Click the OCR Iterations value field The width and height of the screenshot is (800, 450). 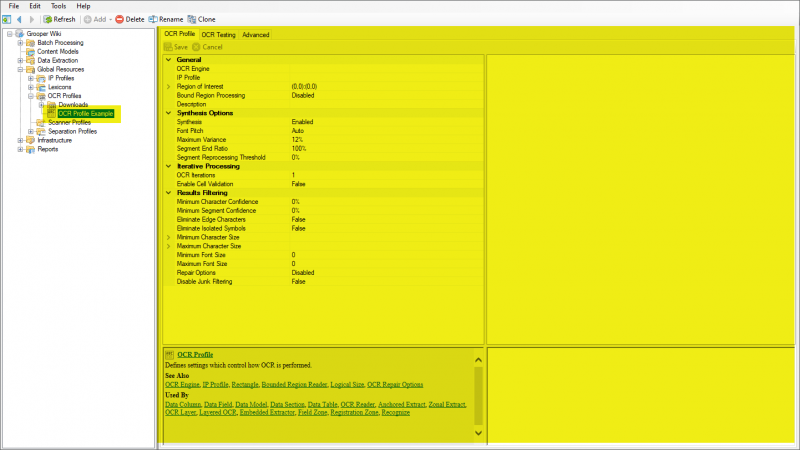pos(386,175)
